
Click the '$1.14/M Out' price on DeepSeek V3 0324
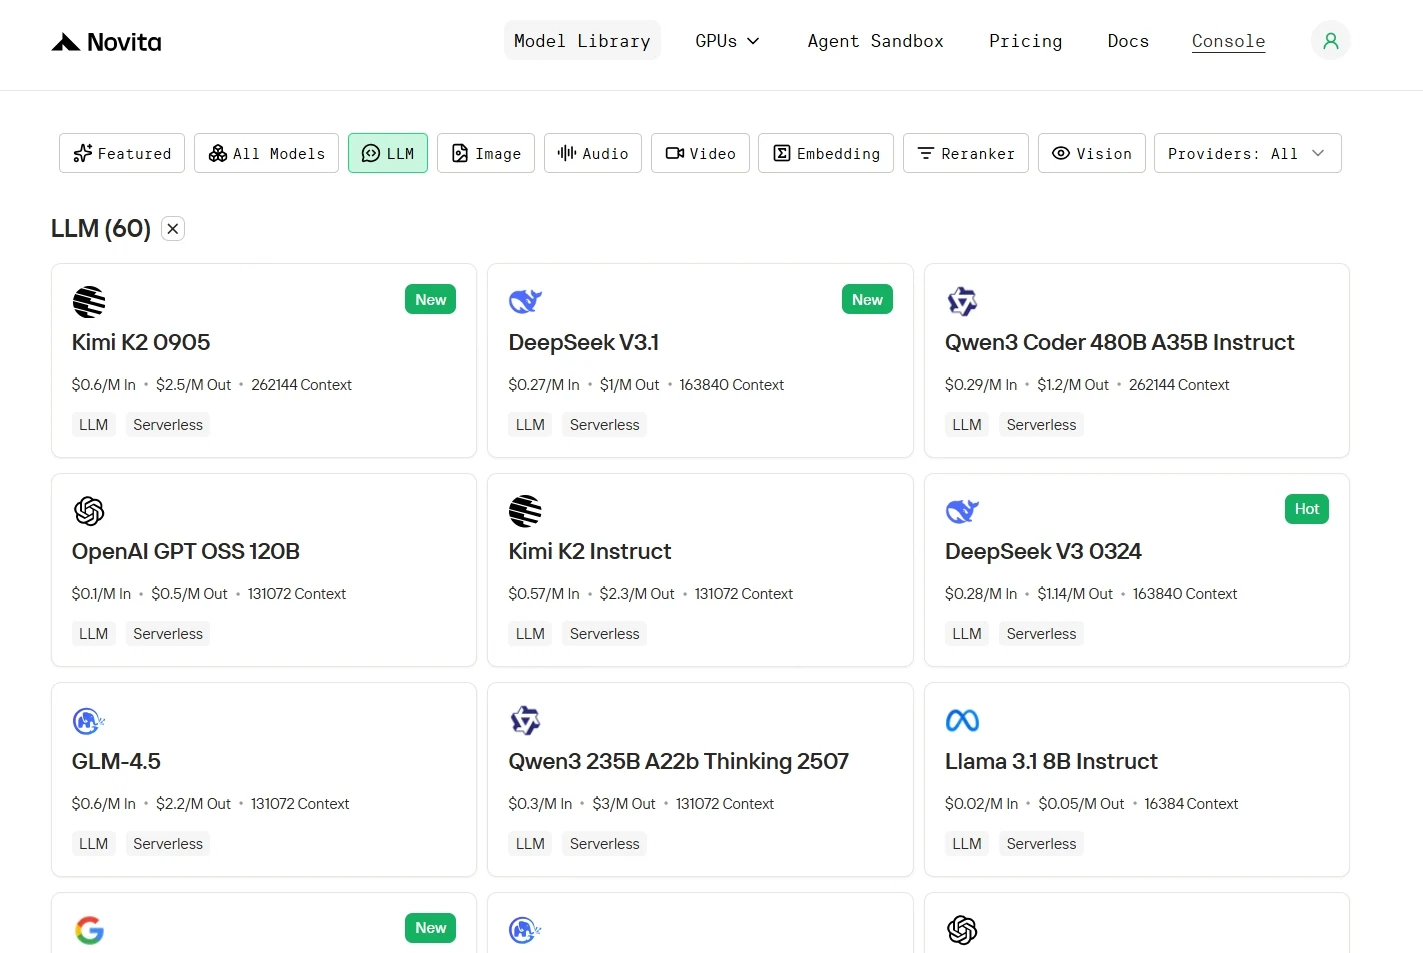pyautogui.click(x=1075, y=594)
